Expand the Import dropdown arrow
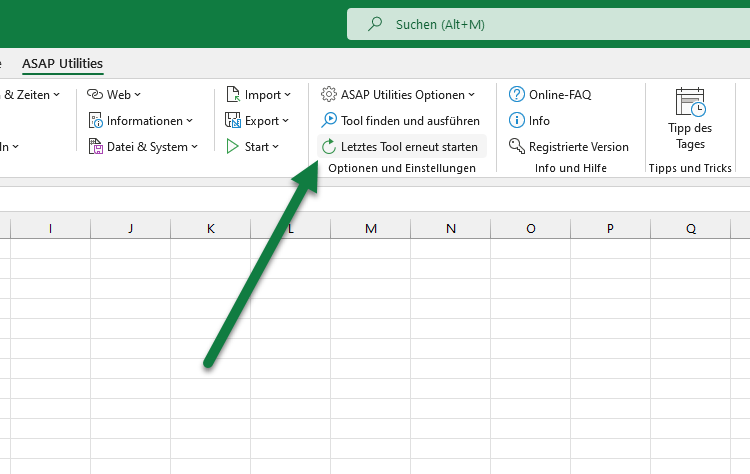 (287, 95)
